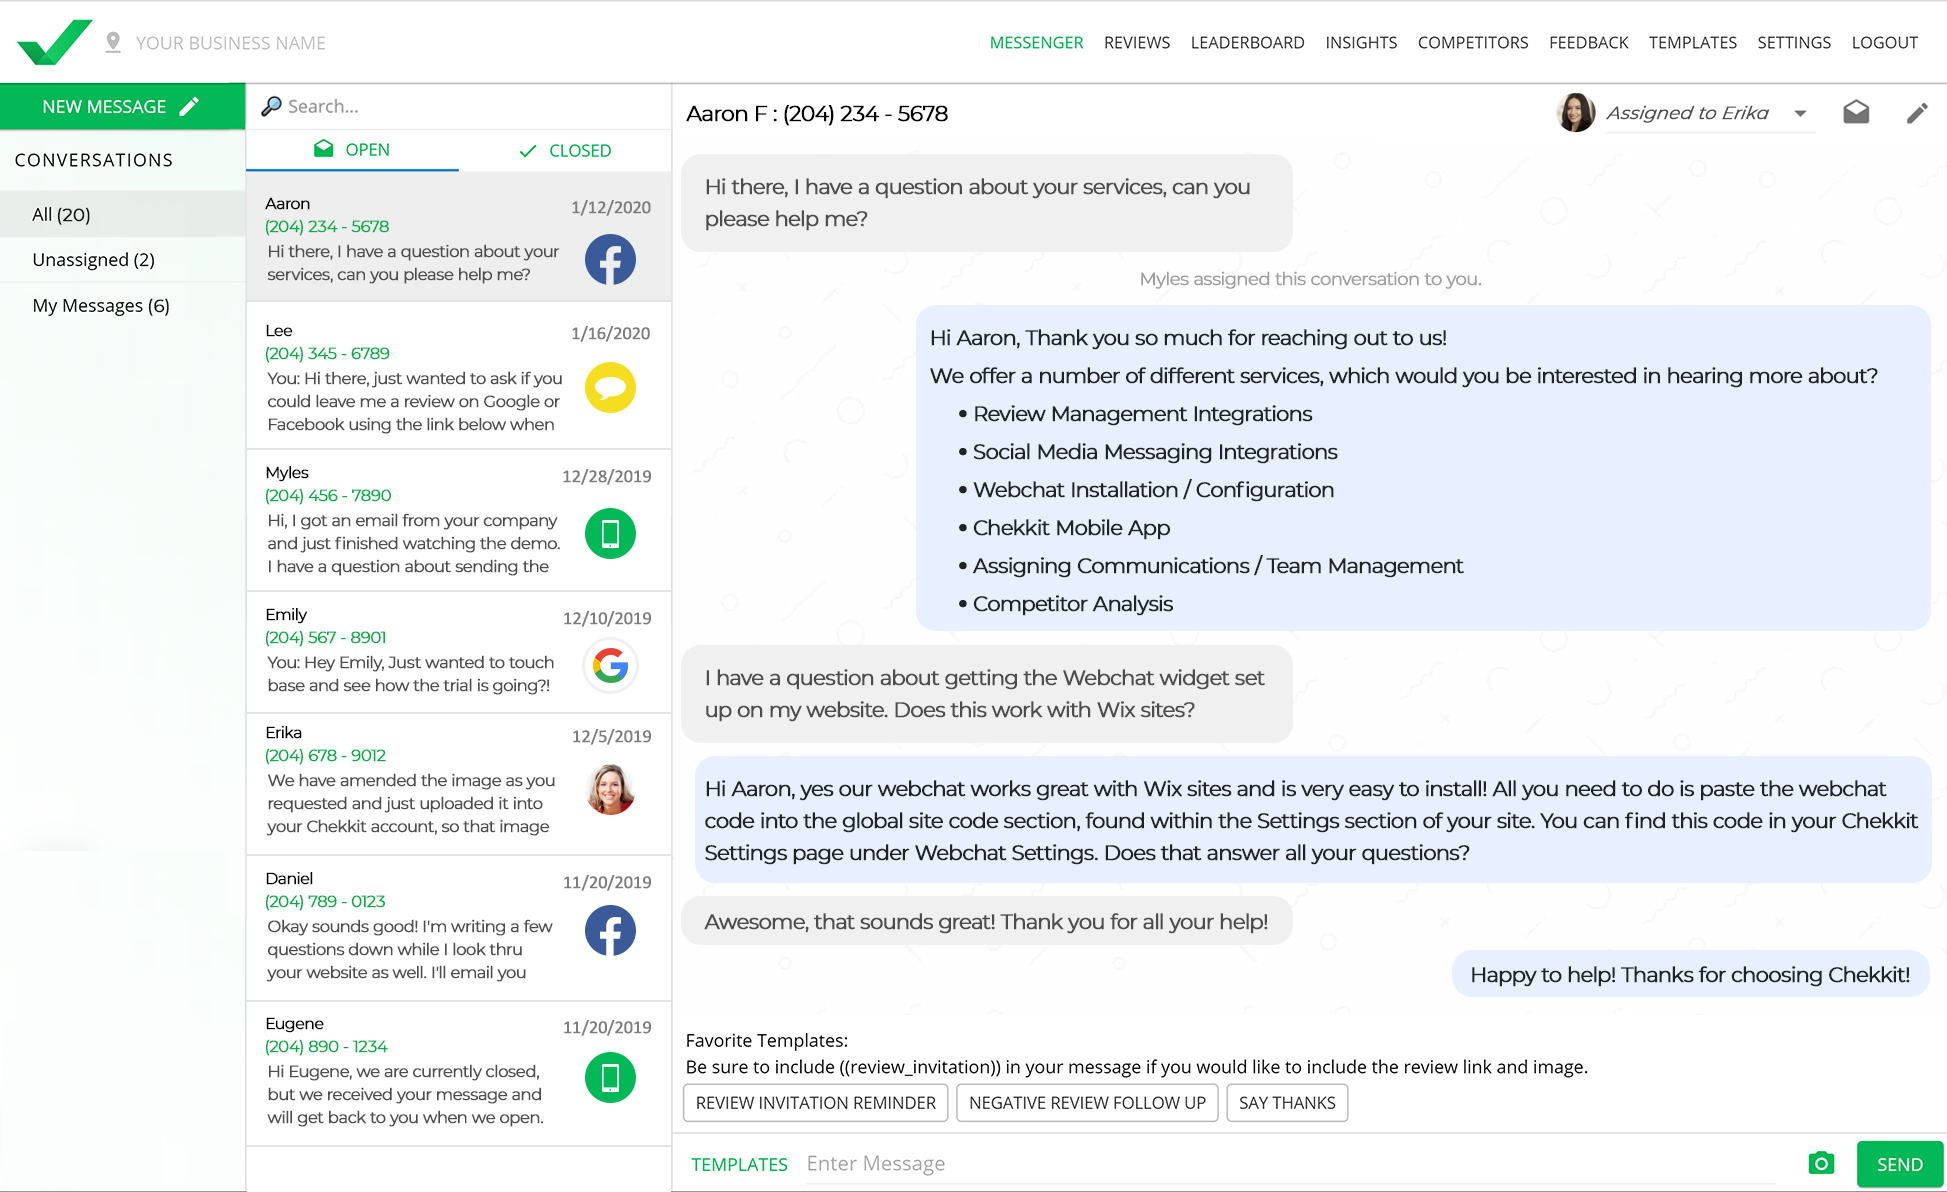This screenshot has width=1947, height=1192.
Task: Open the Assigned to Erika dropdown
Action: coord(1800,113)
